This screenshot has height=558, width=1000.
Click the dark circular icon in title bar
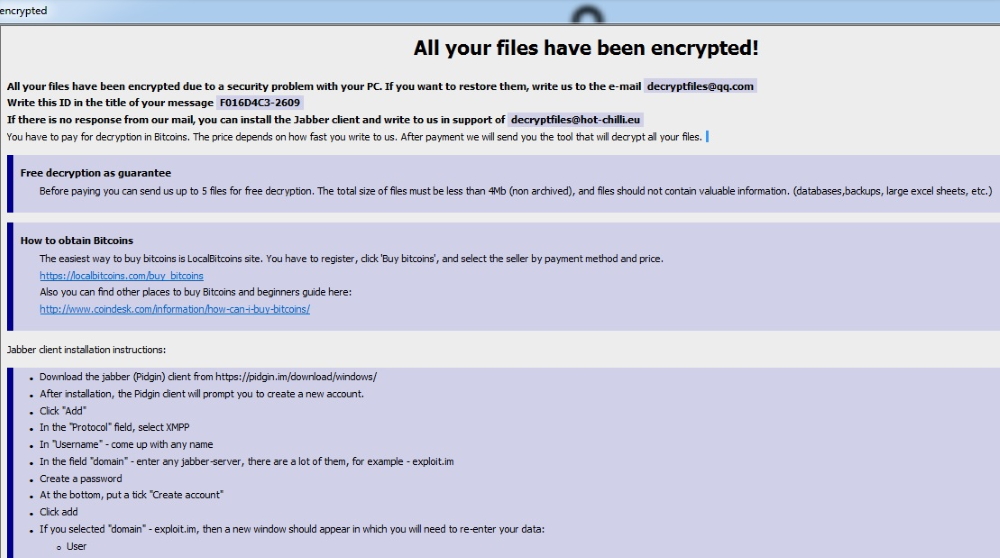pos(587,15)
